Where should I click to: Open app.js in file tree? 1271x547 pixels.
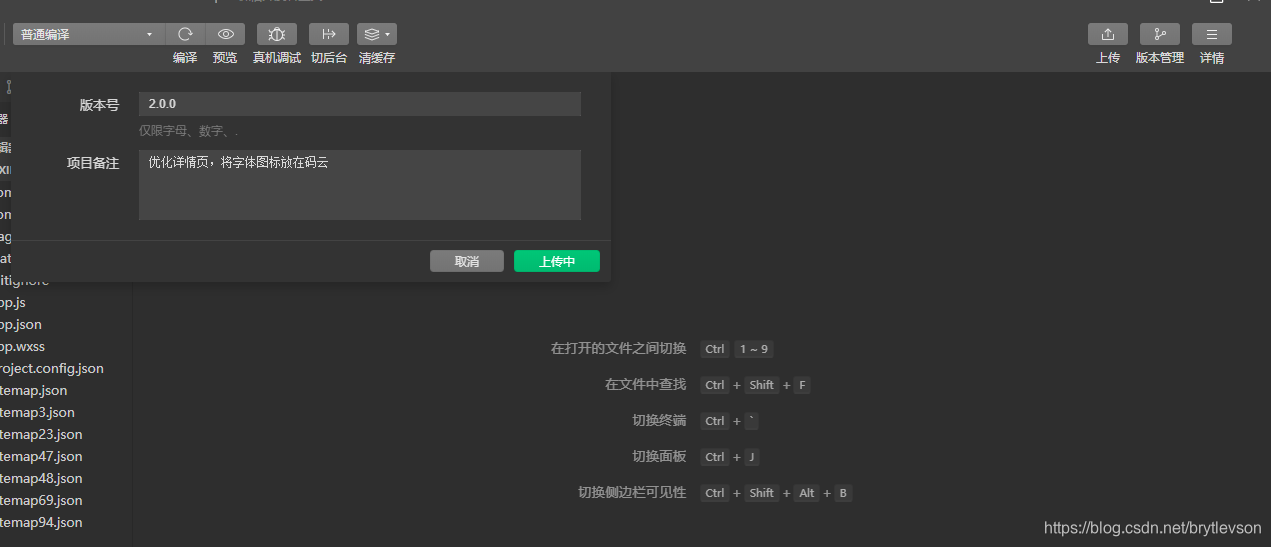click(x=14, y=302)
